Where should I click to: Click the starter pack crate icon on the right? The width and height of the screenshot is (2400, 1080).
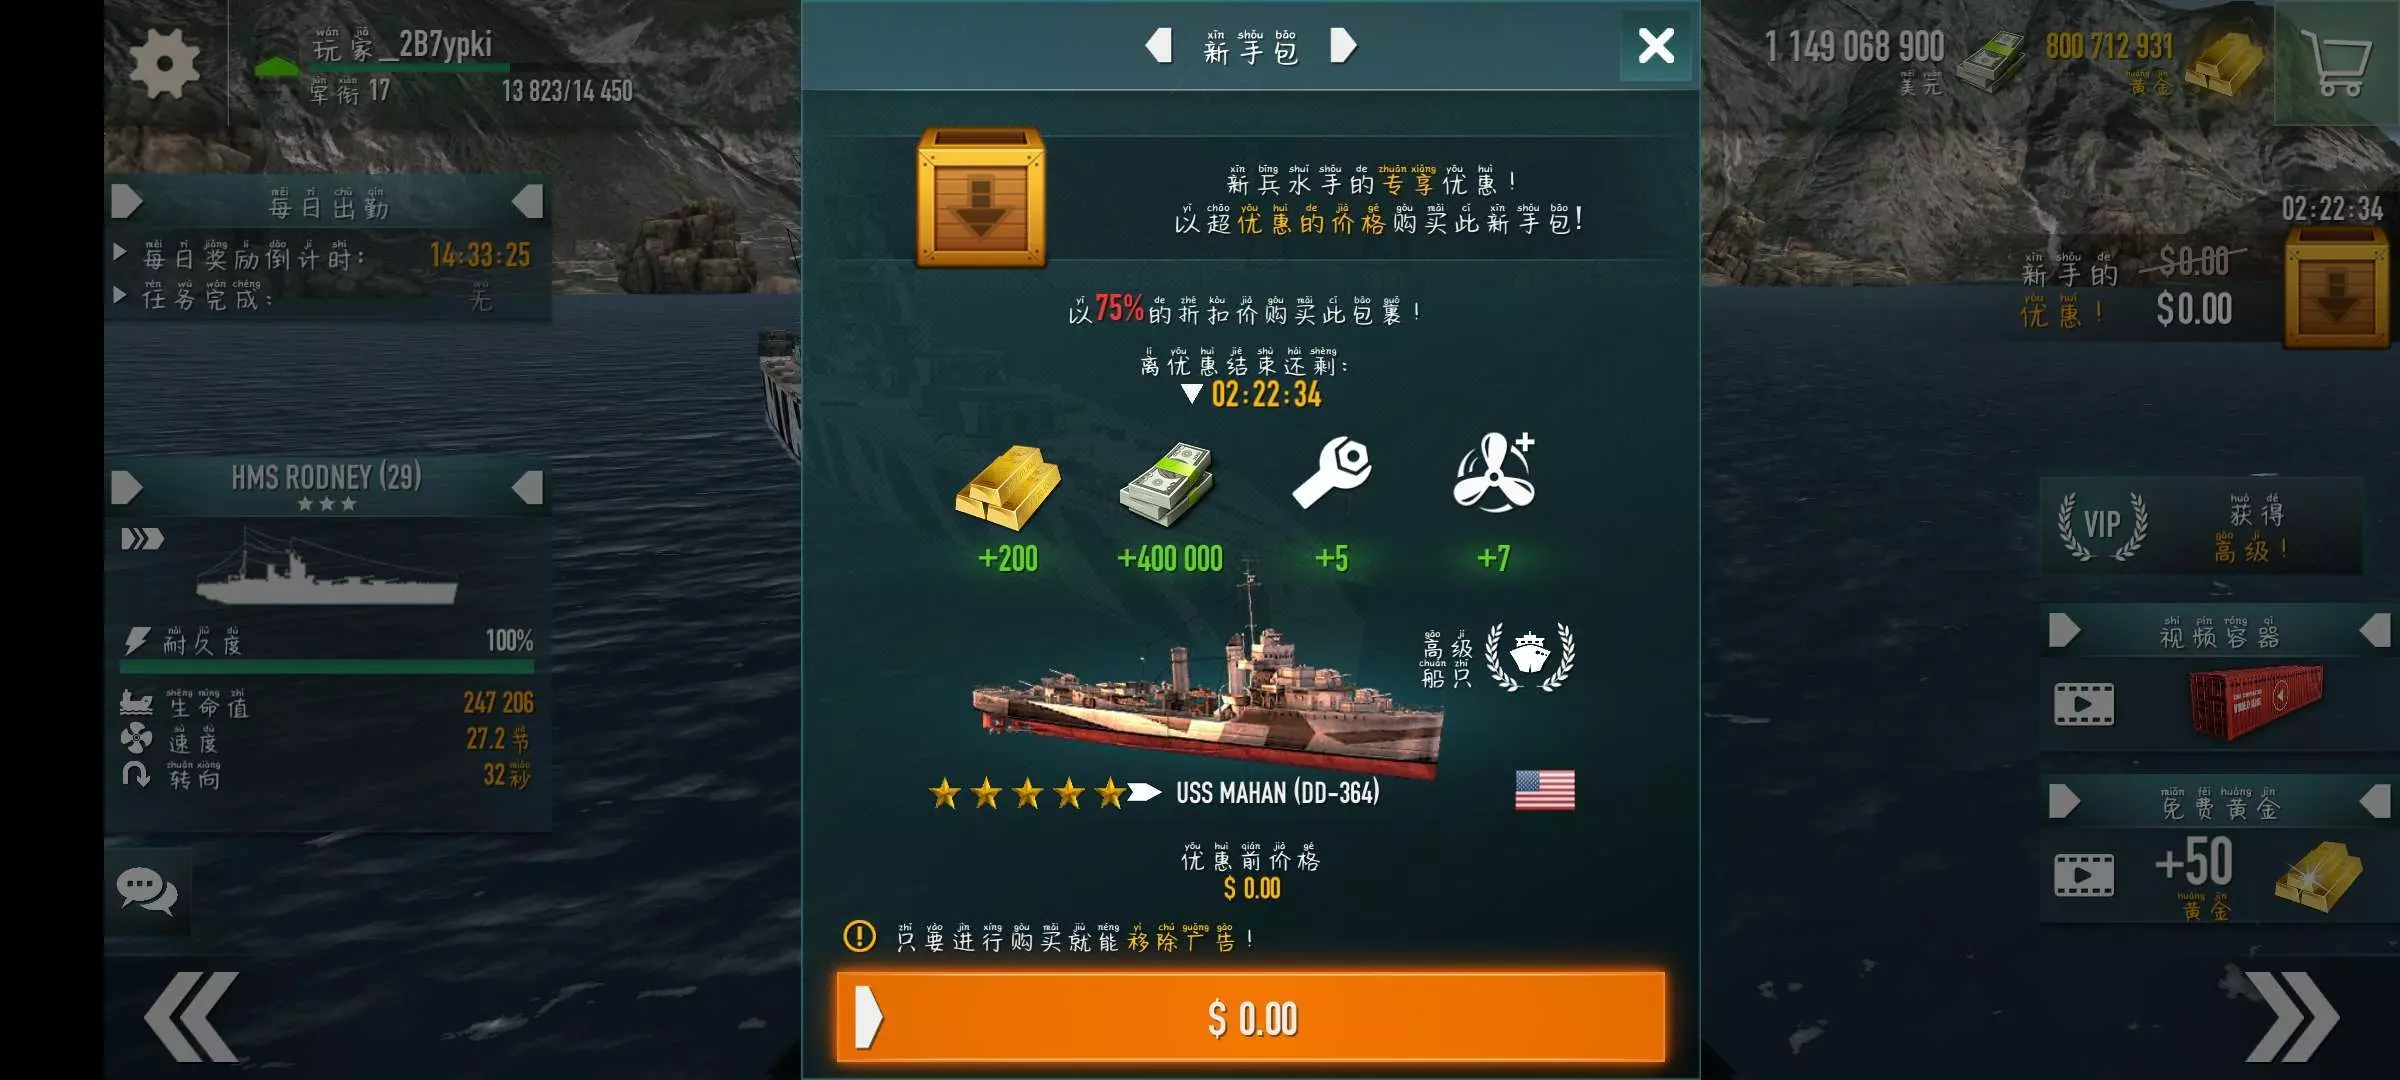[2336, 288]
